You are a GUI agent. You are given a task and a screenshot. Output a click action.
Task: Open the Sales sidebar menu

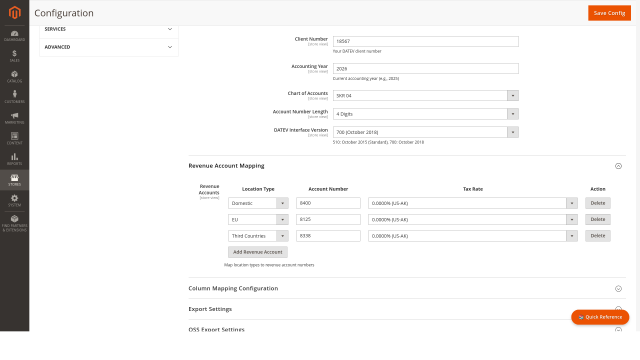(14, 56)
